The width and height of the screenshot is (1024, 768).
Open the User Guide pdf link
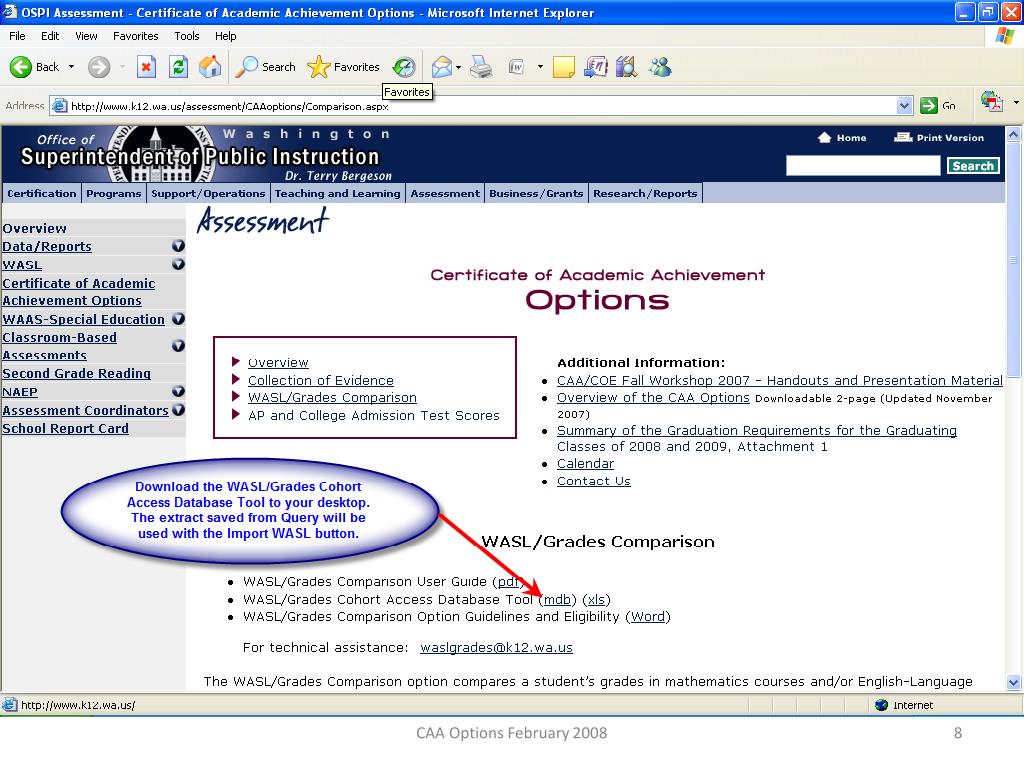click(x=509, y=581)
